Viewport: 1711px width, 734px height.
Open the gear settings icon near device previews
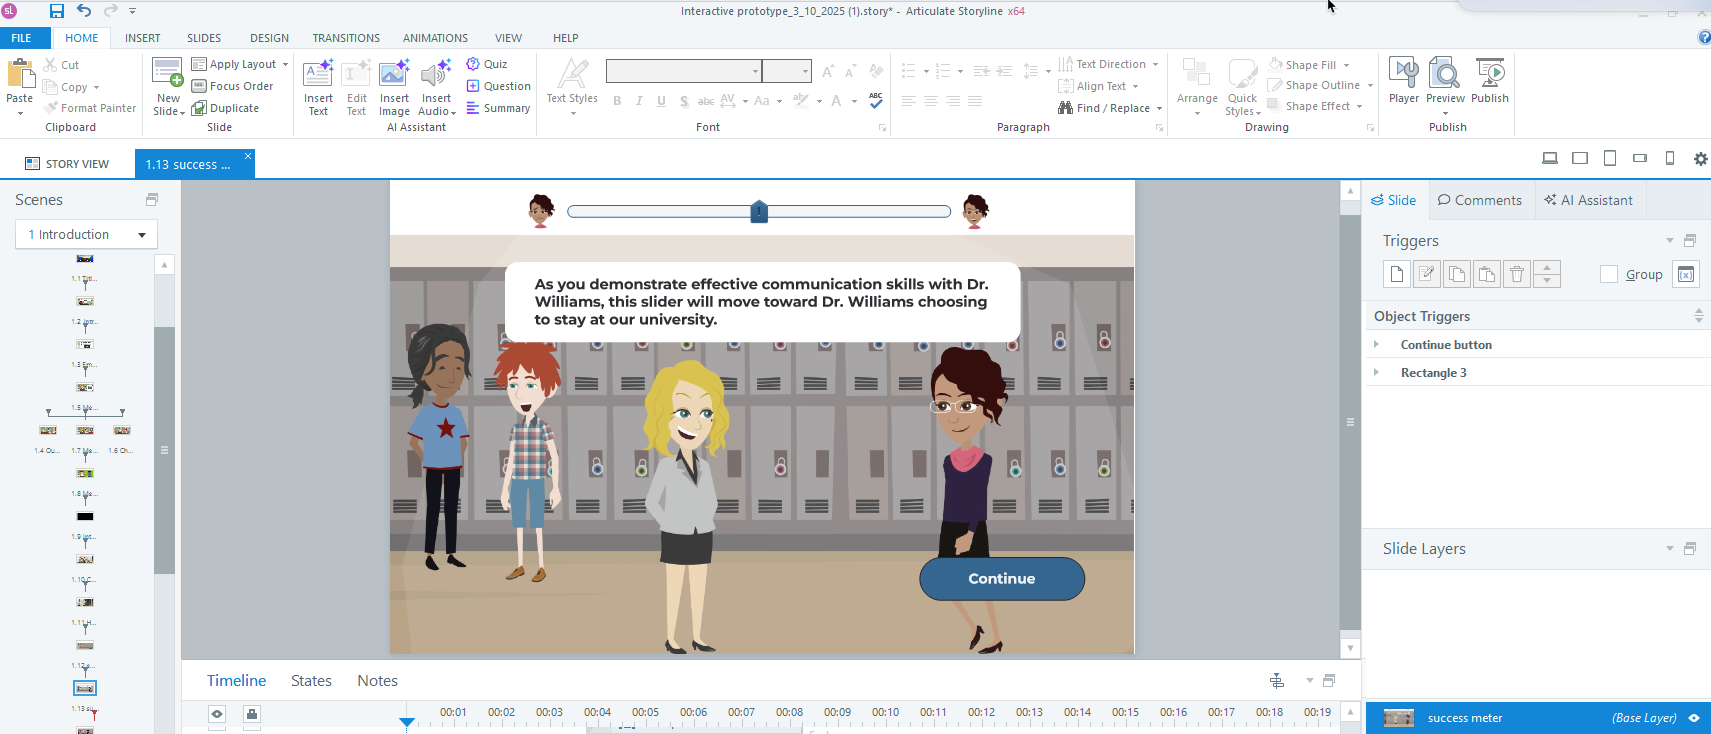coord(1700,158)
